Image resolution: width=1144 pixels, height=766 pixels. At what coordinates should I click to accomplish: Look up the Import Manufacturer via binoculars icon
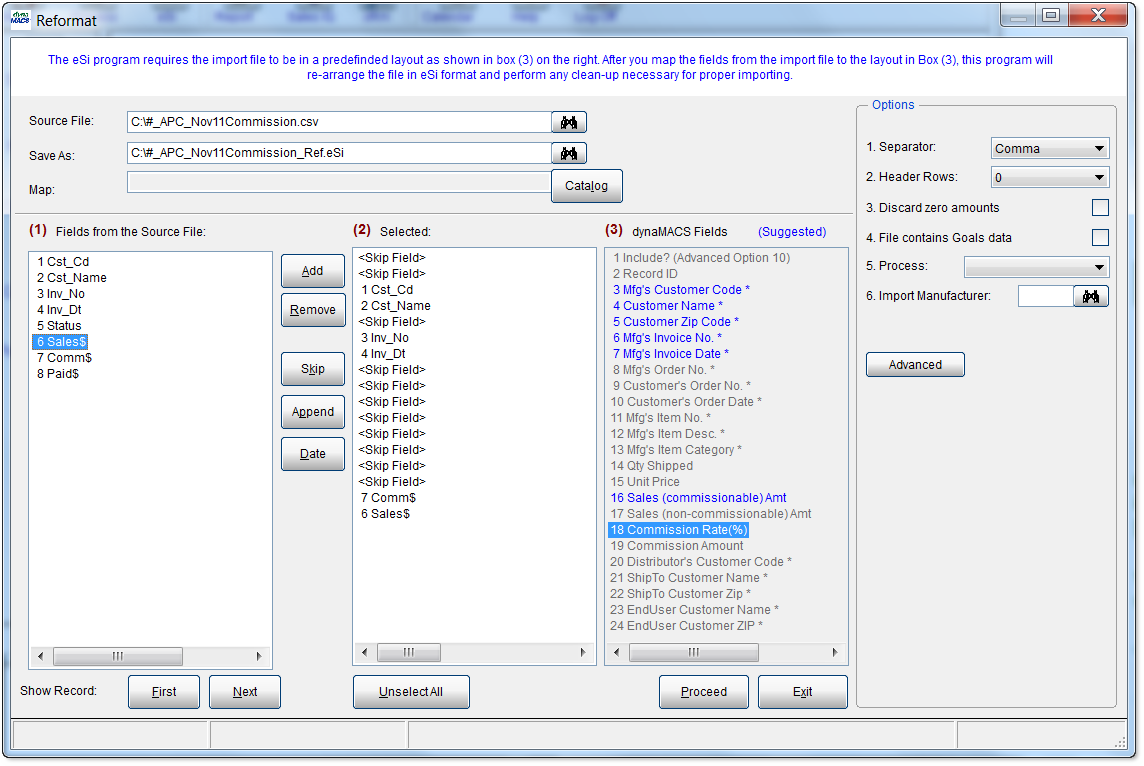coord(1091,296)
